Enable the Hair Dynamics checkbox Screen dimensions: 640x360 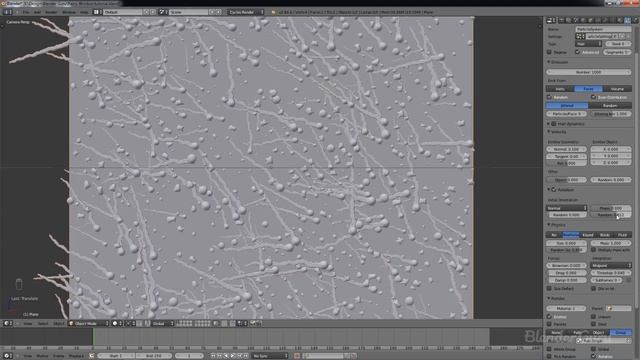pyautogui.click(x=554, y=124)
